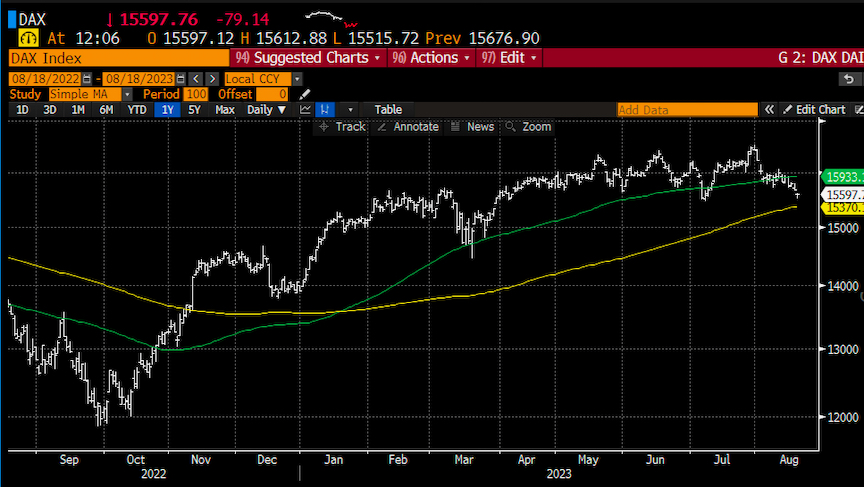Viewport: 864px width, 487px height.
Task: Activate the Zoom magnifier tool
Action: [x=528, y=127]
